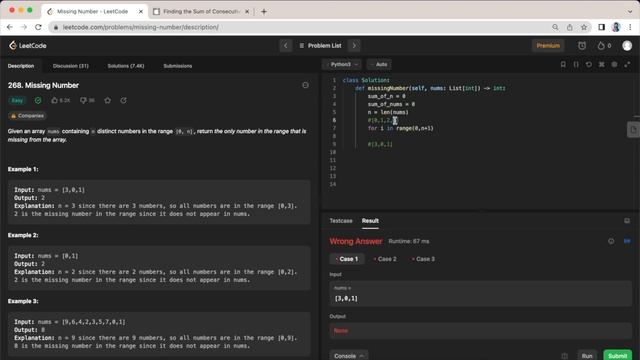Open editor keyboard shortcuts icon
This screenshot has height=360, width=640.
click(601, 64)
